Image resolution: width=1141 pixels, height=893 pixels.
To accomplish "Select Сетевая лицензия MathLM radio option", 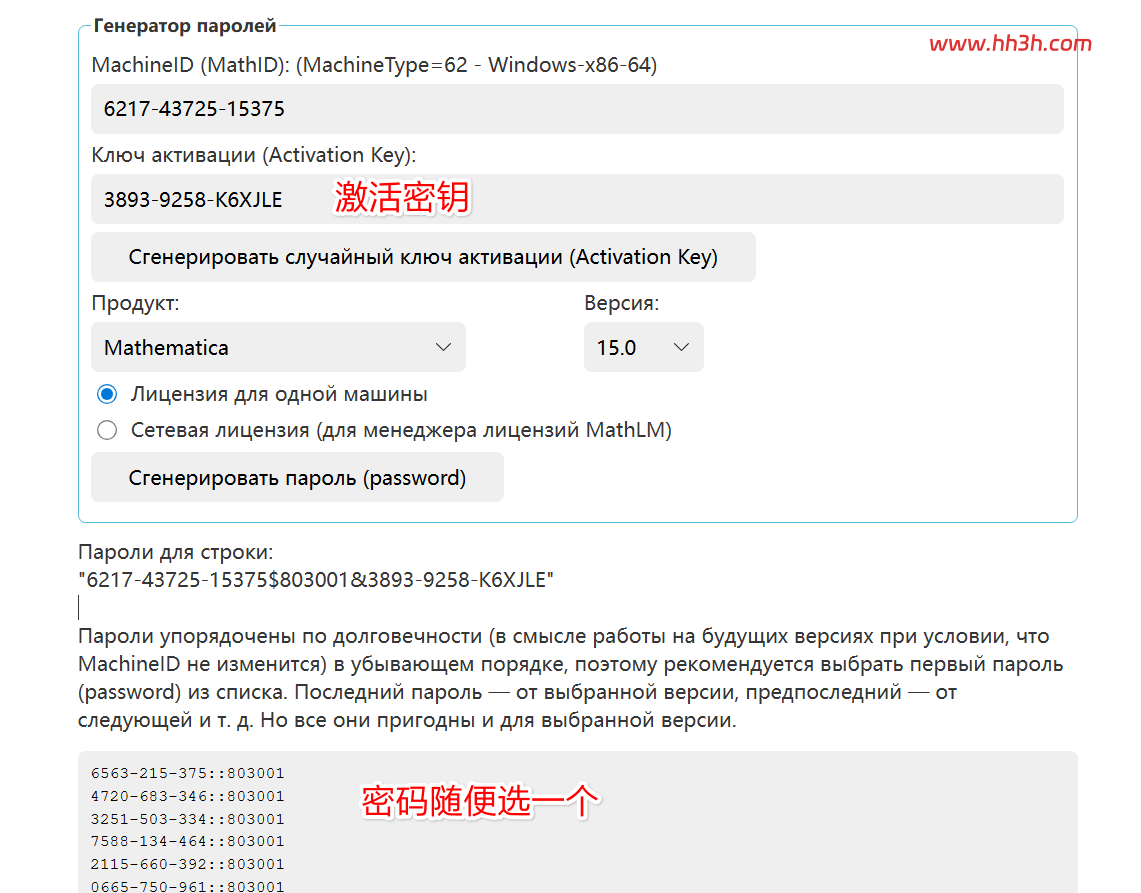I will pos(107,430).
